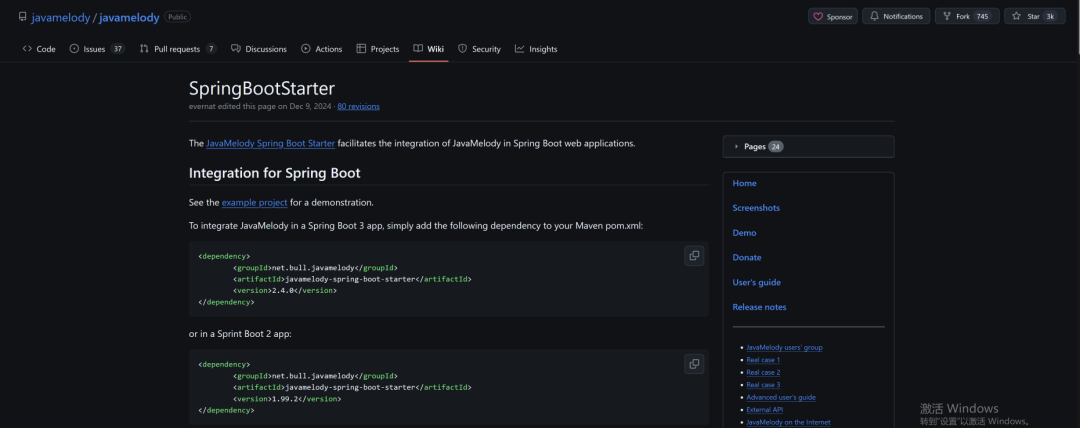Open the example project link

coord(254,203)
